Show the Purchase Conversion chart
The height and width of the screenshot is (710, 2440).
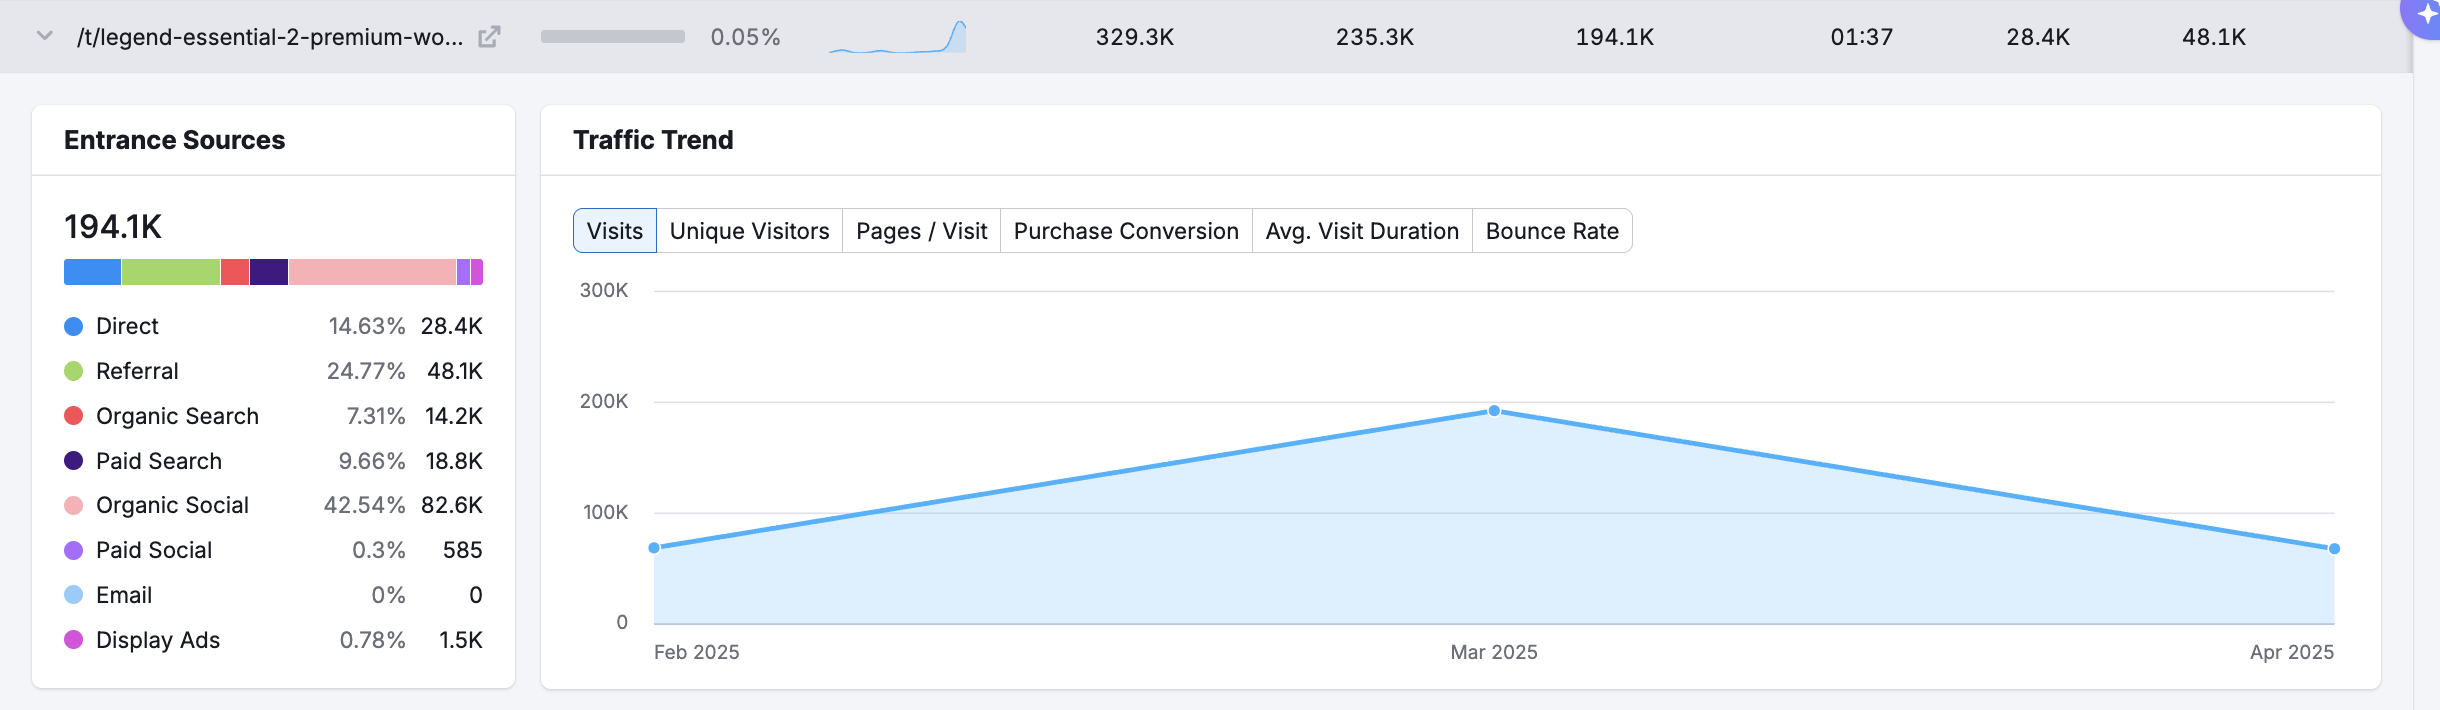1126,231
